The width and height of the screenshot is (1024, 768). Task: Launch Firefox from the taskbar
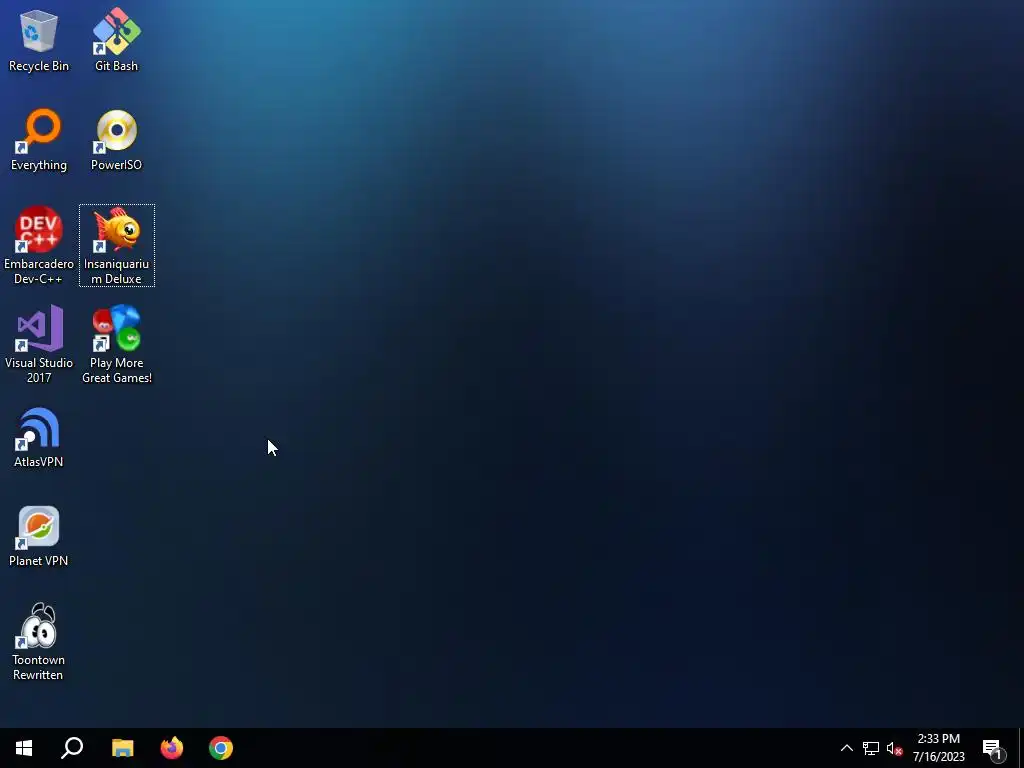pyautogui.click(x=172, y=748)
